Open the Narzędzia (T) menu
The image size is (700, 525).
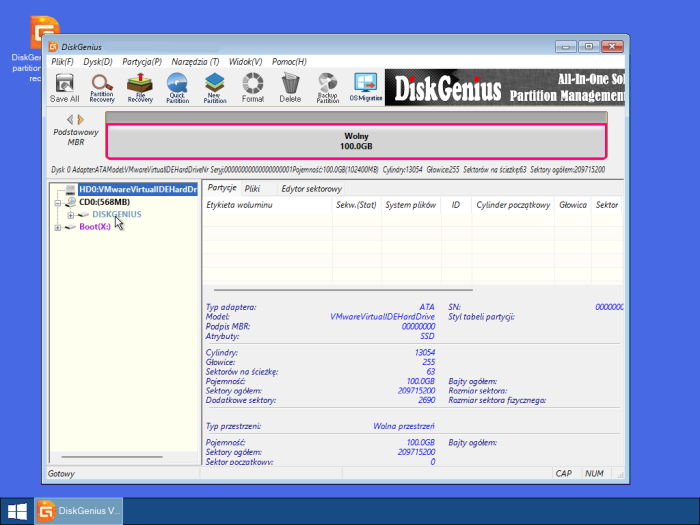195,62
